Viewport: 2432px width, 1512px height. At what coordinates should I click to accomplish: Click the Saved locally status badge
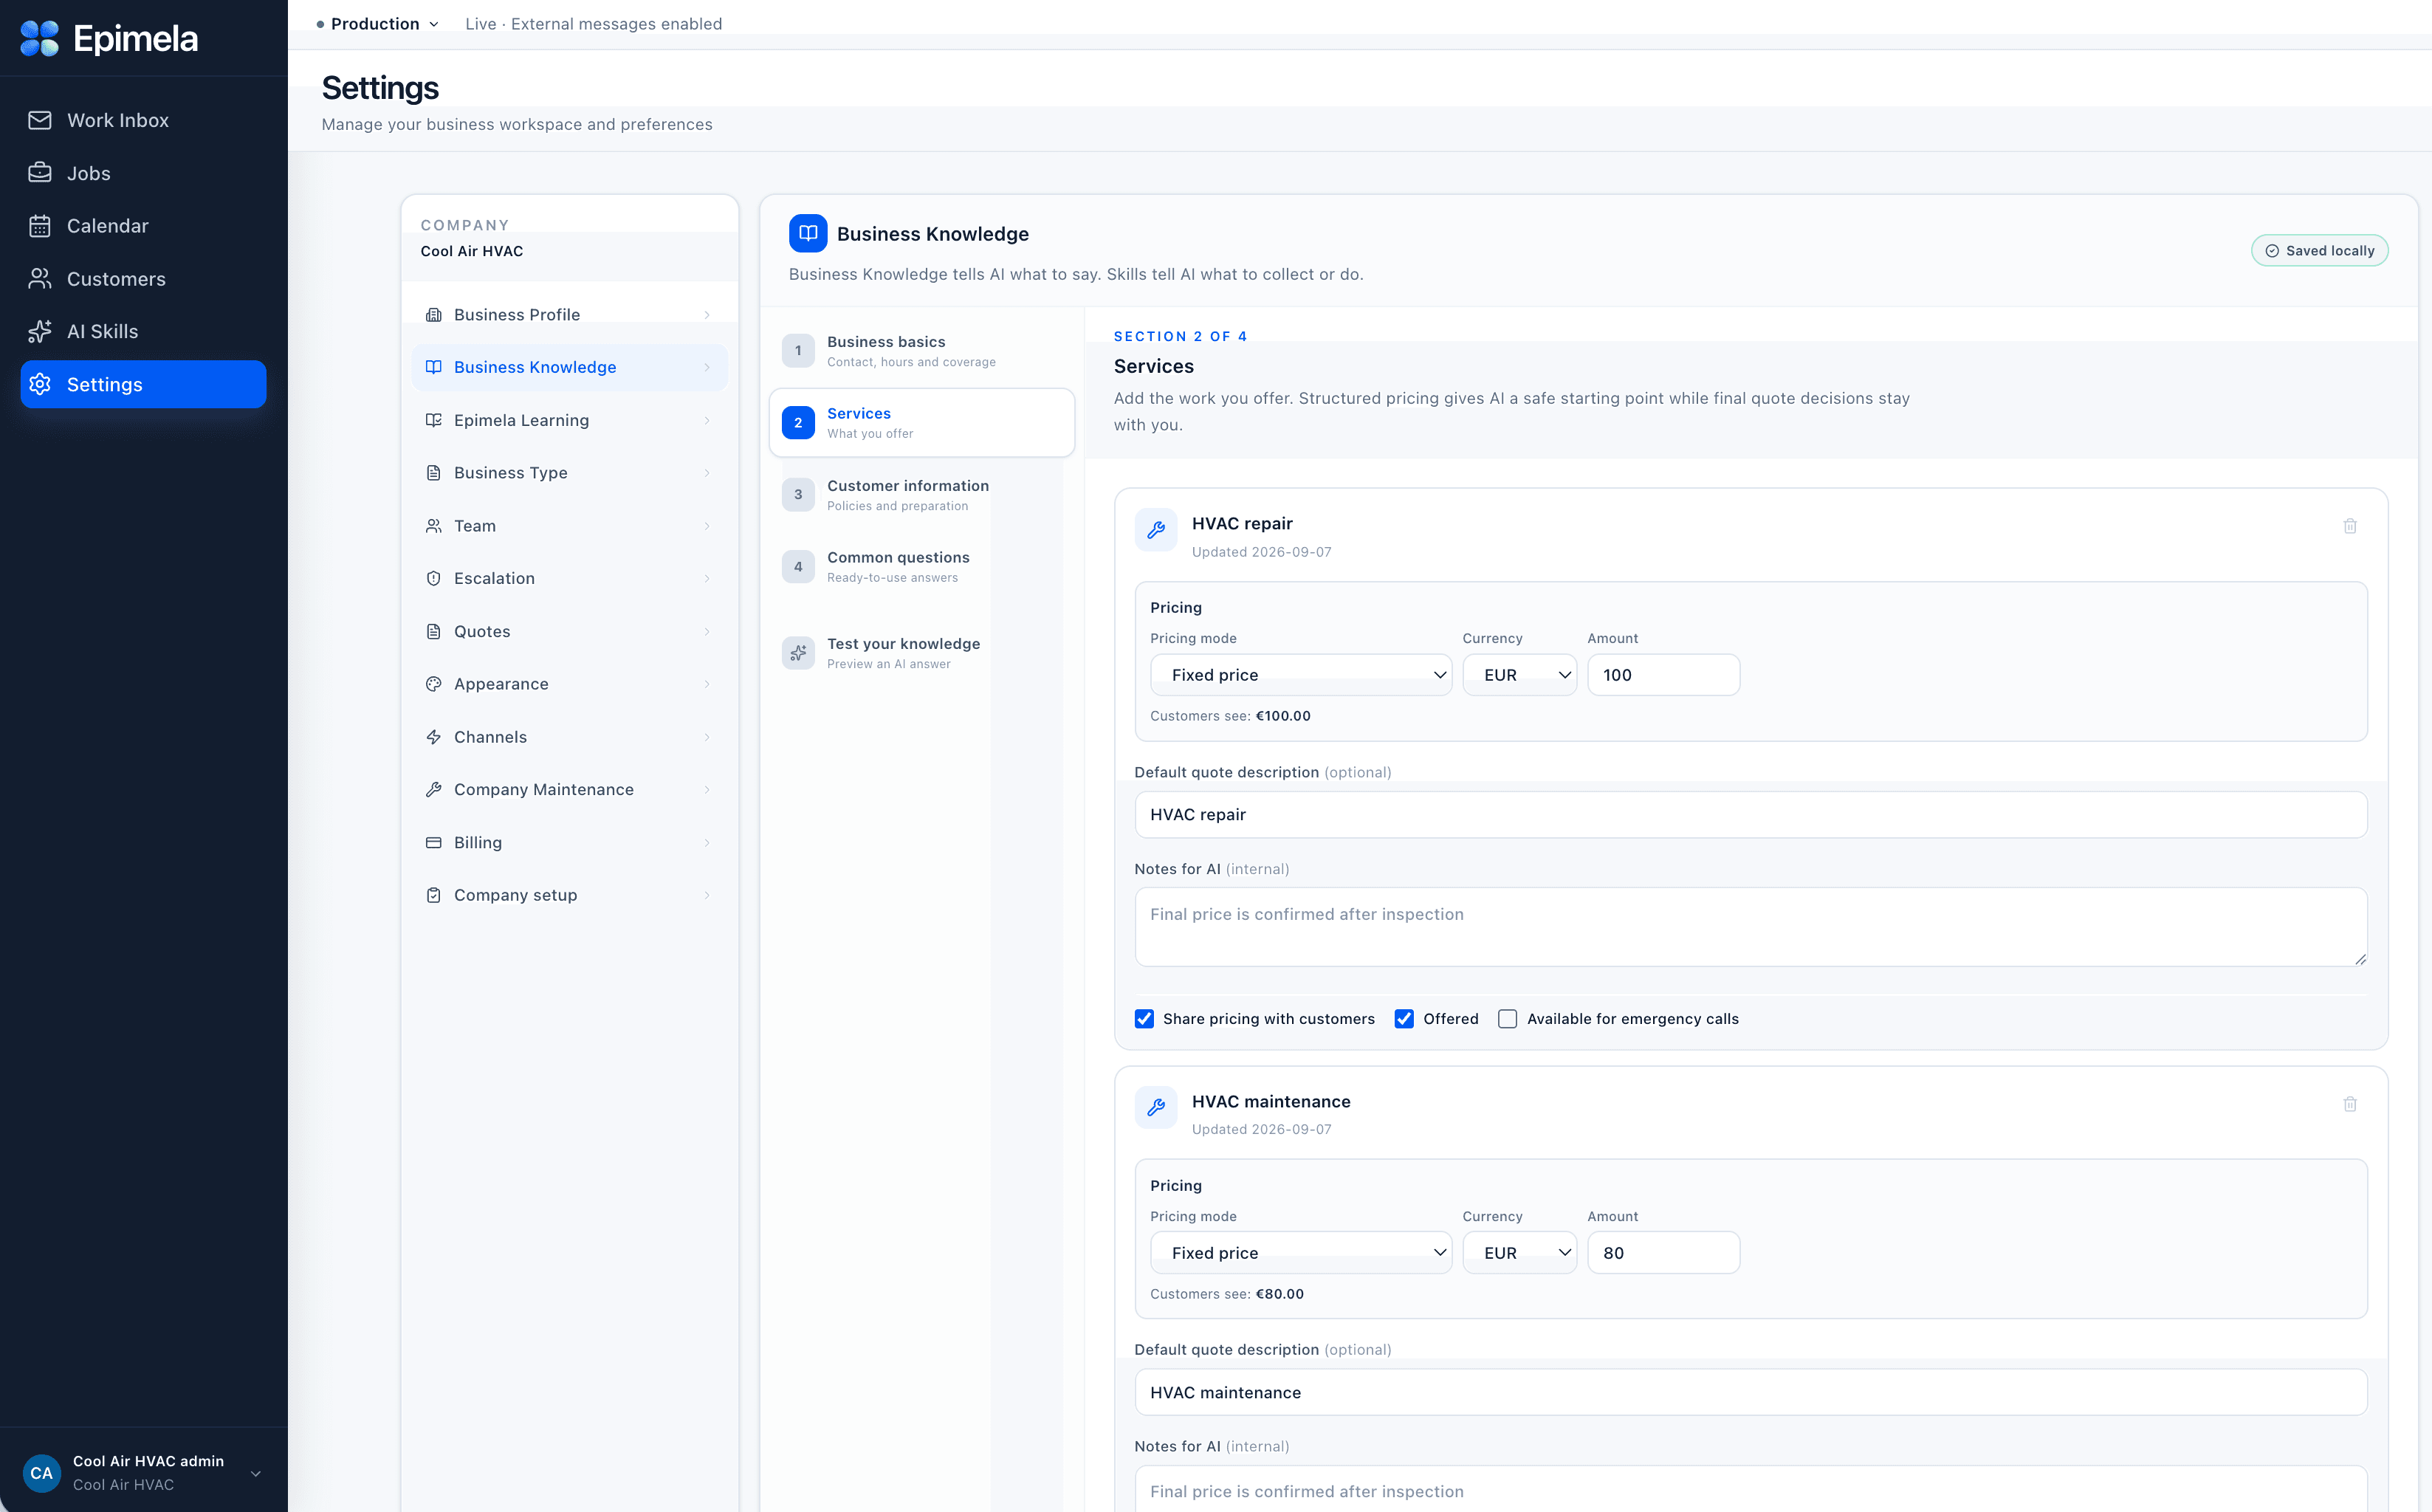click(x=2319, y=250)
